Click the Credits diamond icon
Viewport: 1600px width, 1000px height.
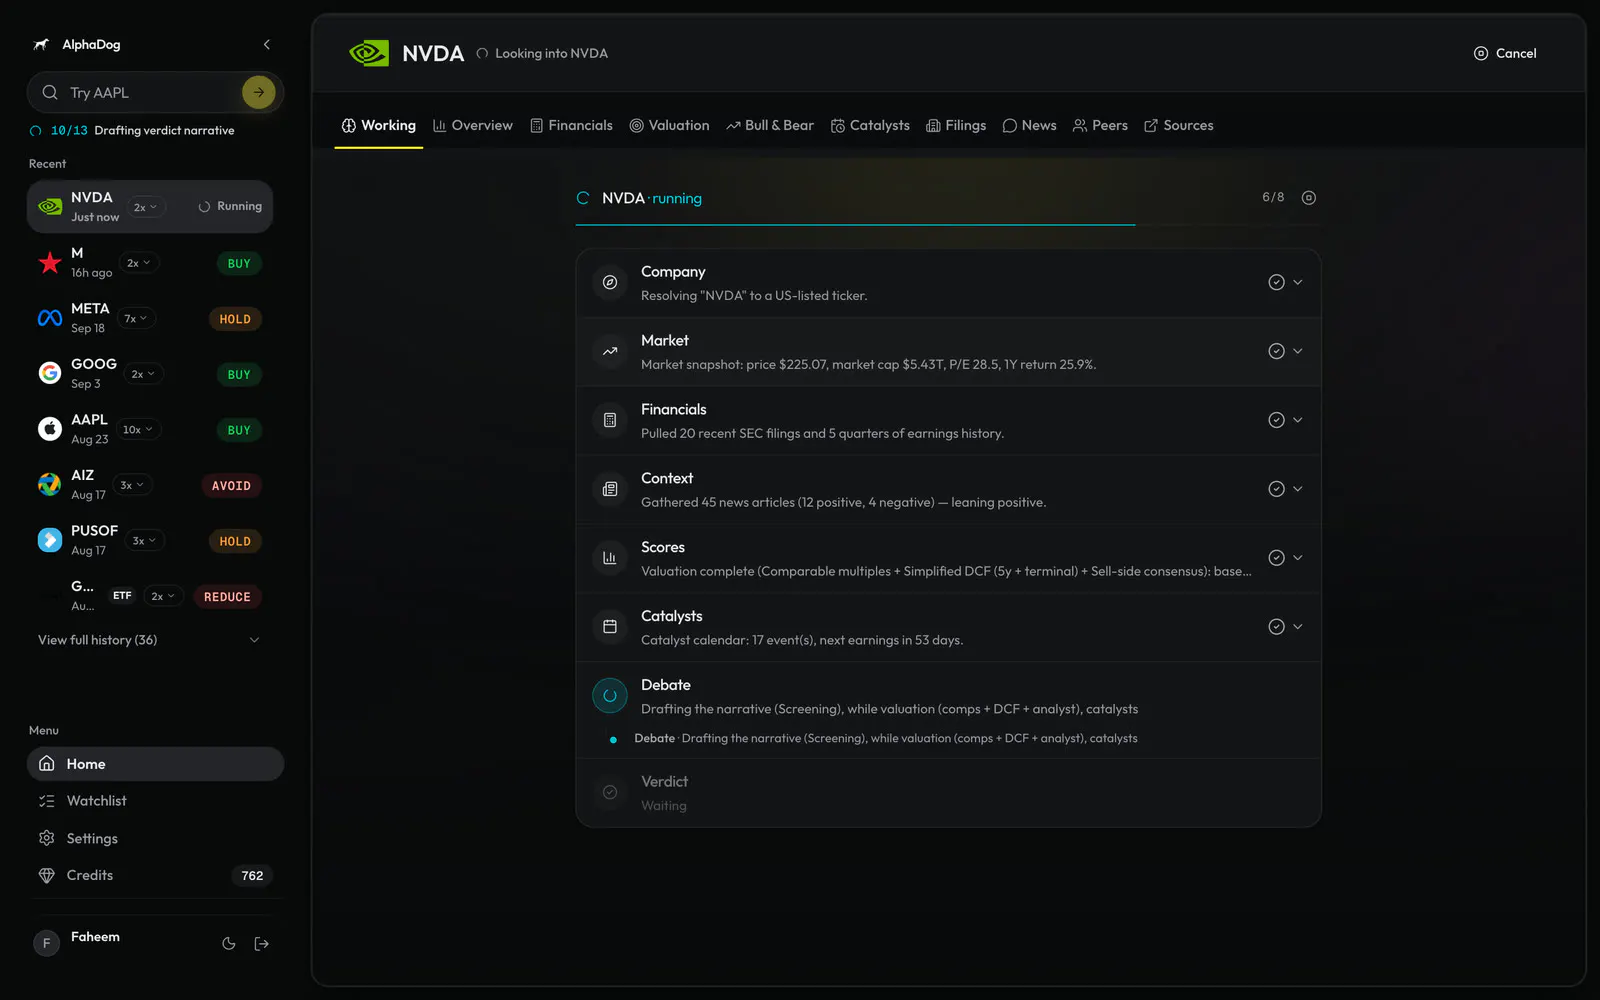click(x=46, y=875)
